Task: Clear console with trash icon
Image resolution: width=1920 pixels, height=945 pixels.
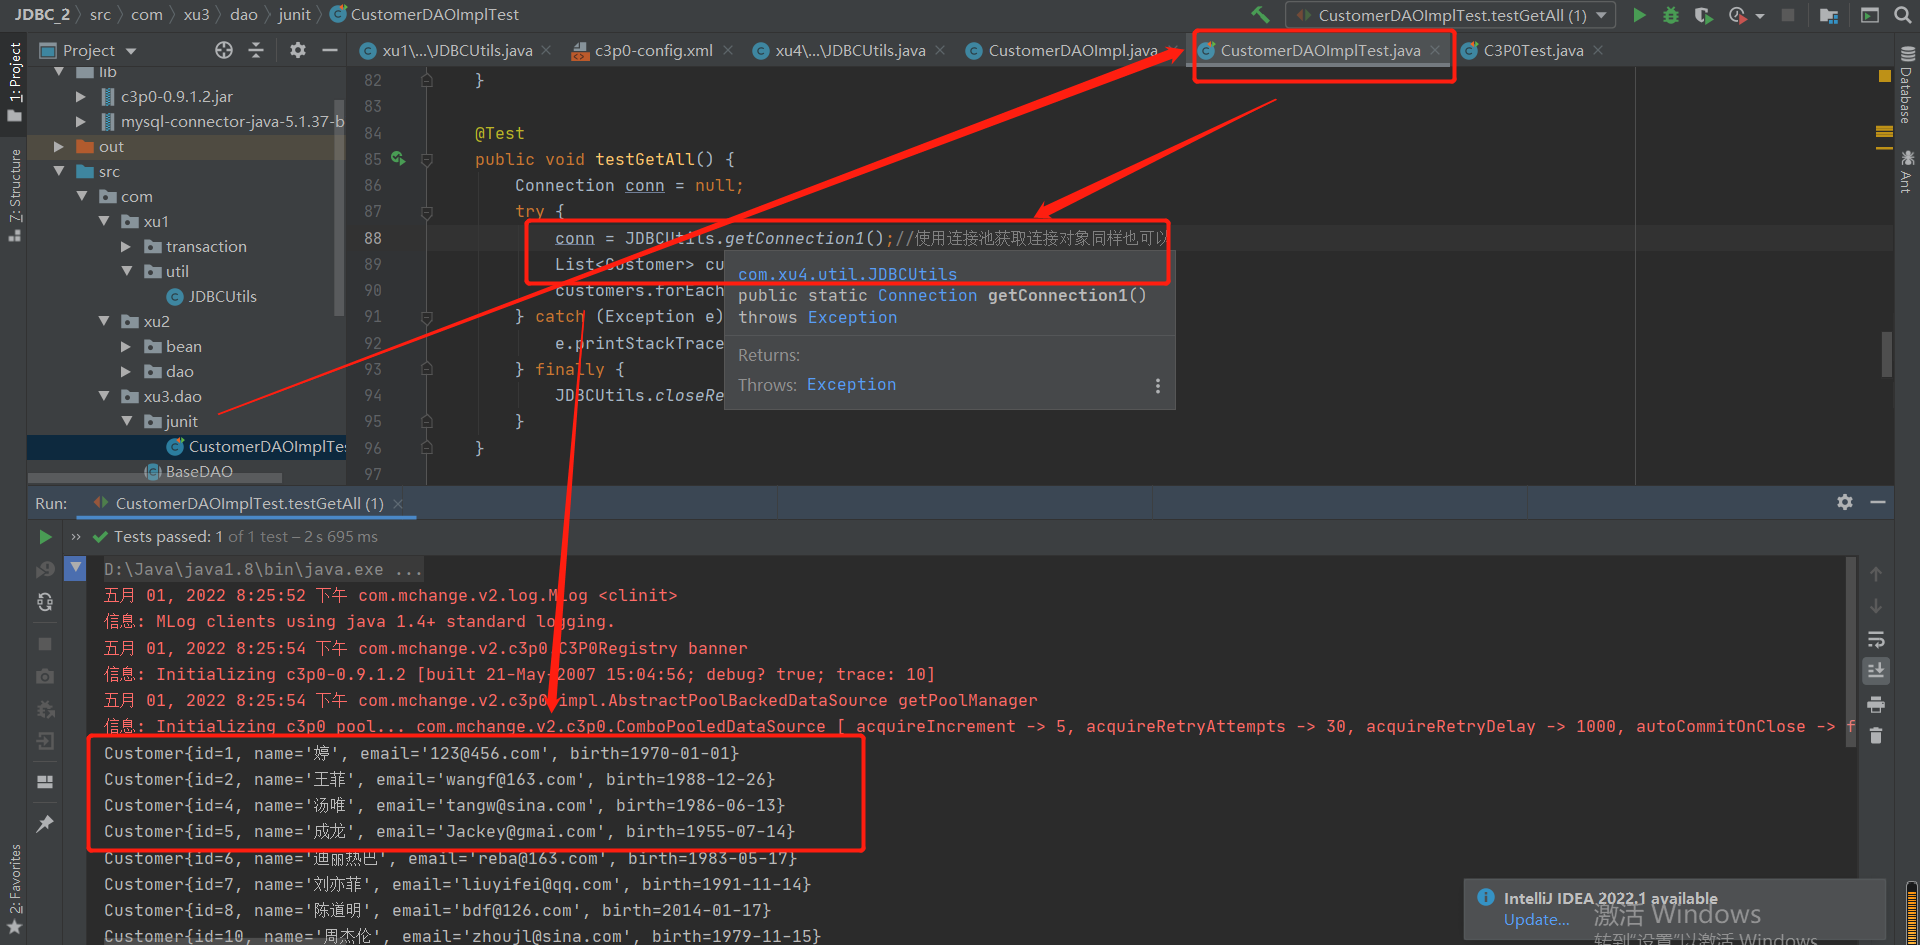Action: (1876, 736)
